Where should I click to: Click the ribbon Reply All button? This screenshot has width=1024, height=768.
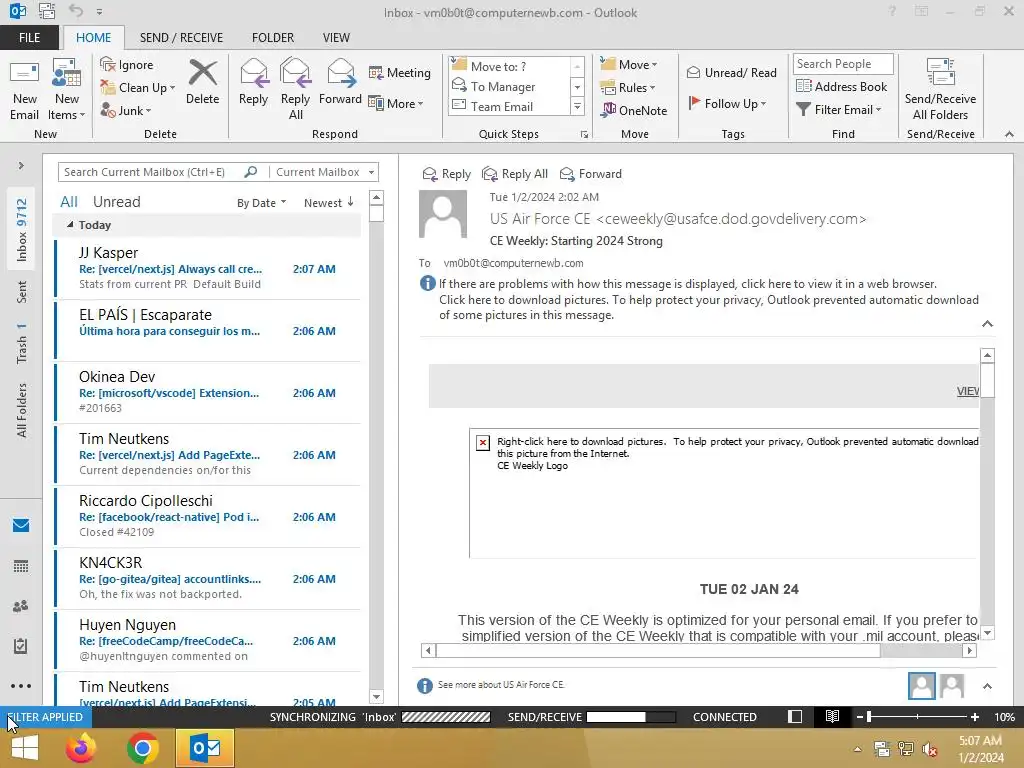[x=295, y=90]
